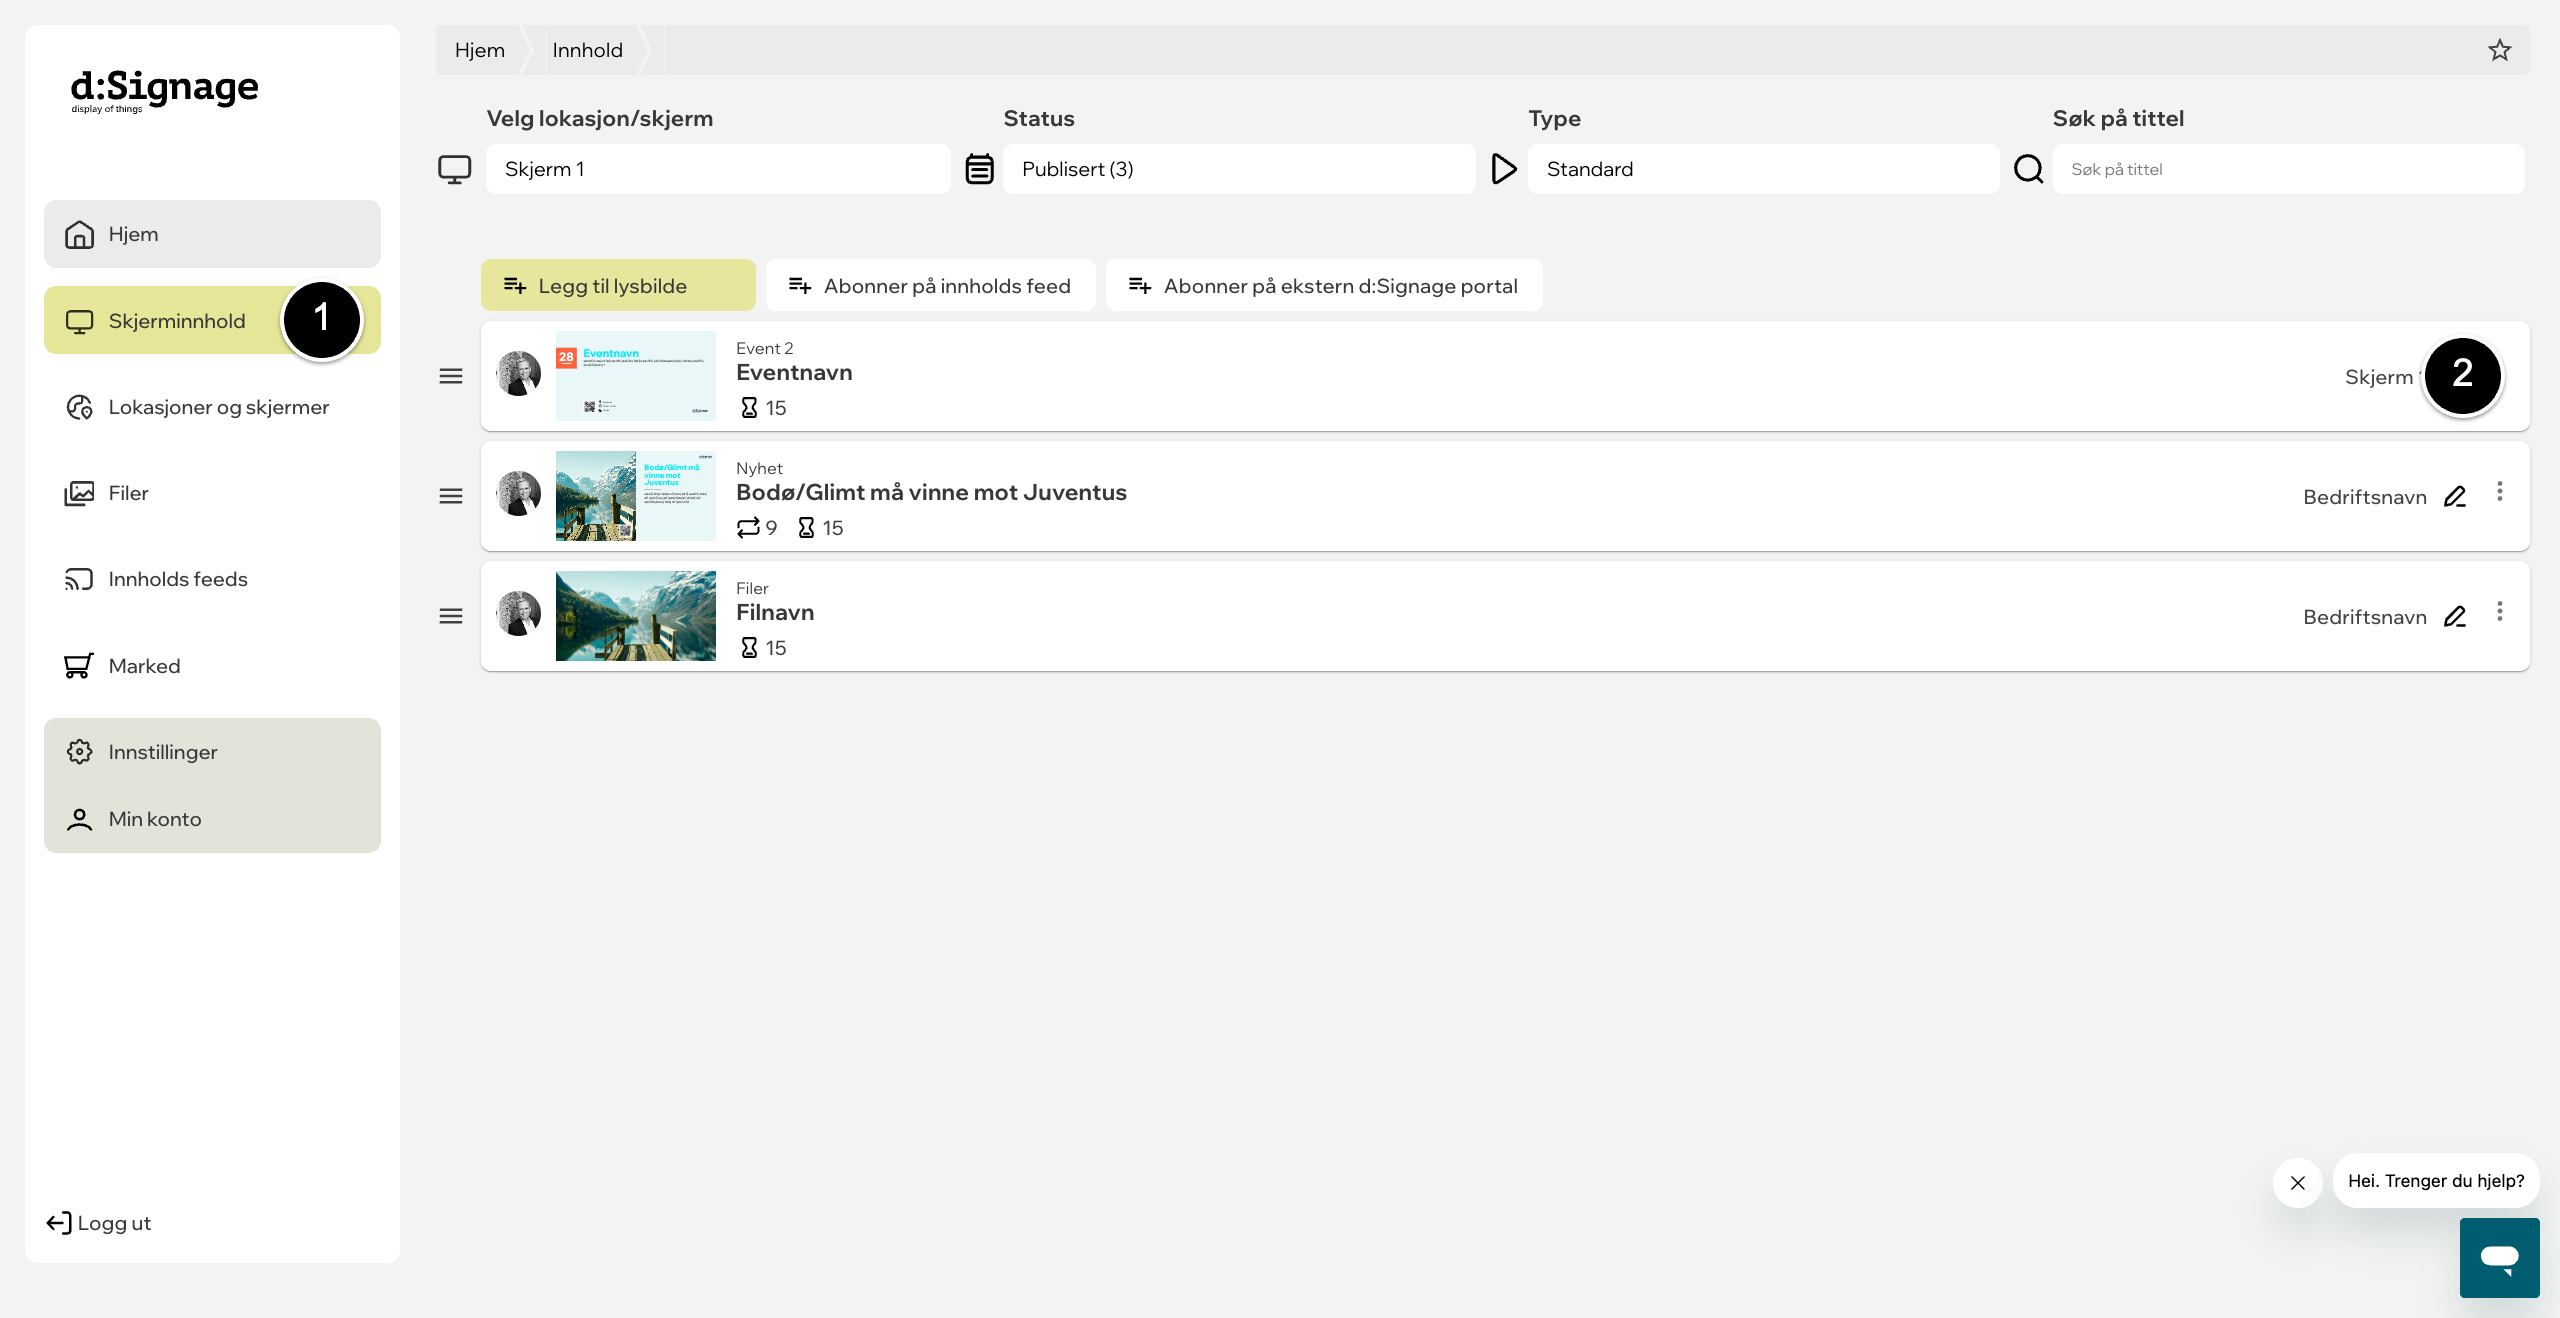This screenshot has height=1318, width=2560.
Task: Open Innstillinger settings
Action: pyautogui.click(x=212, y=752)
